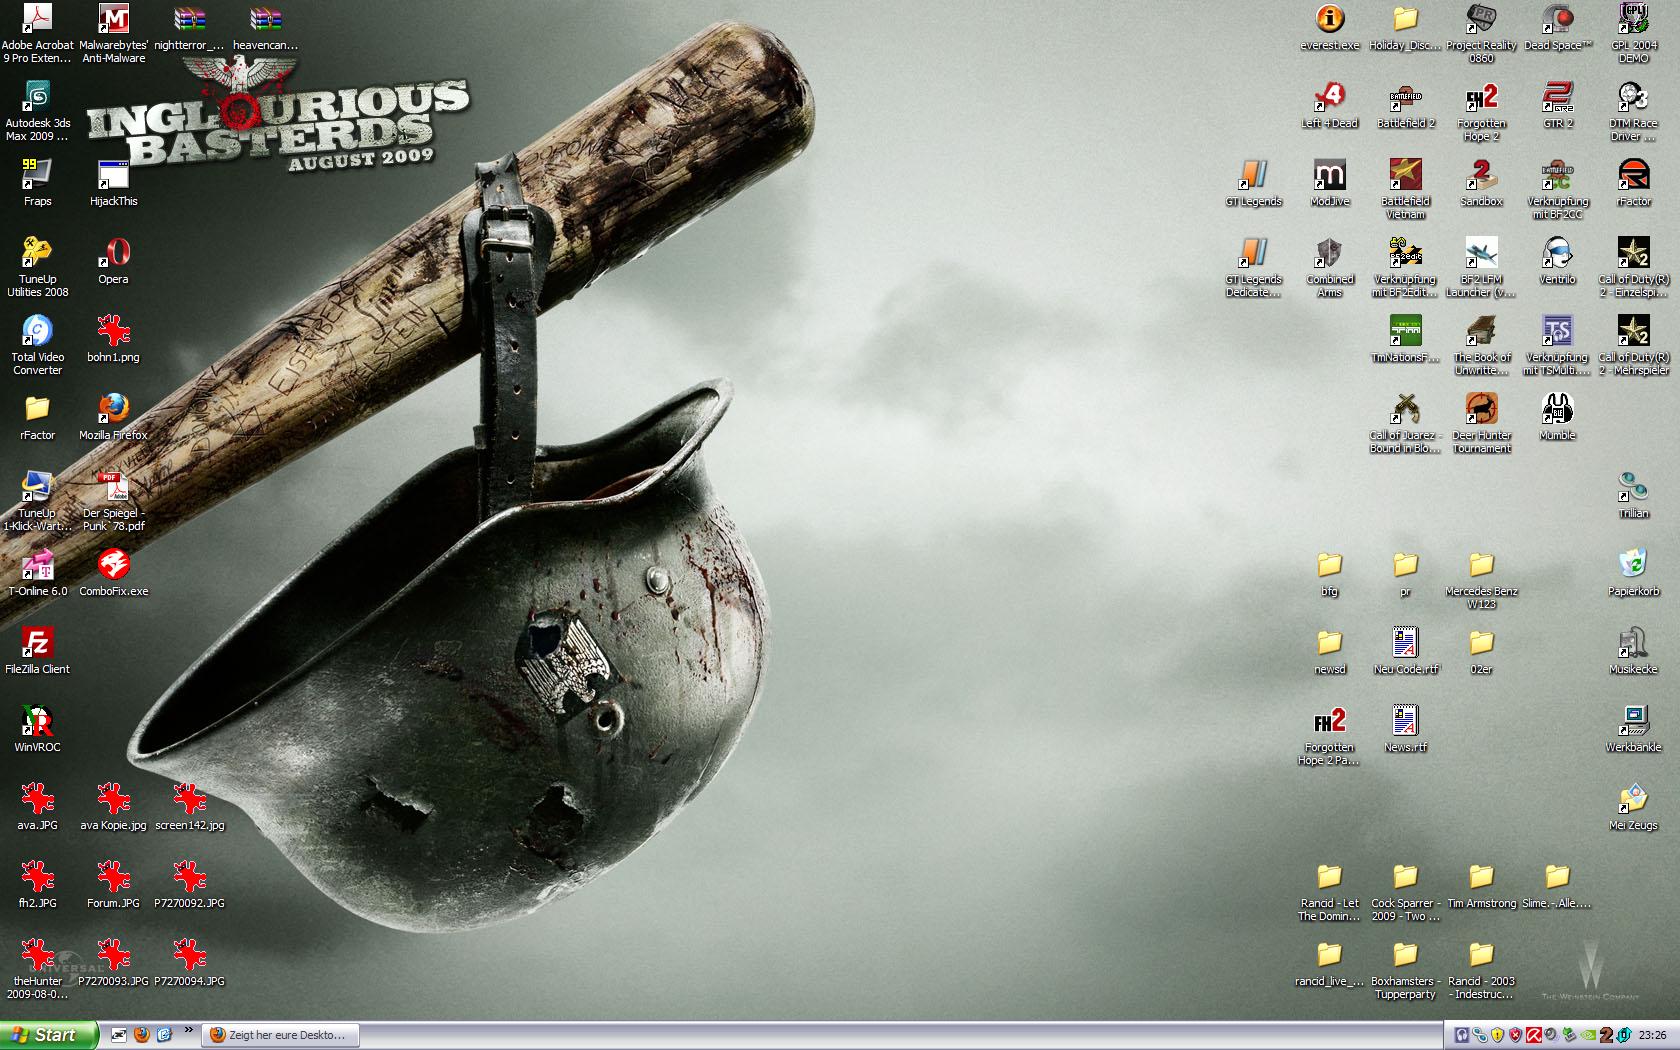1680x1050 pixels.
Task: Launch the GPL 2004 DEMO shortcut
Action: [1633, 33]
